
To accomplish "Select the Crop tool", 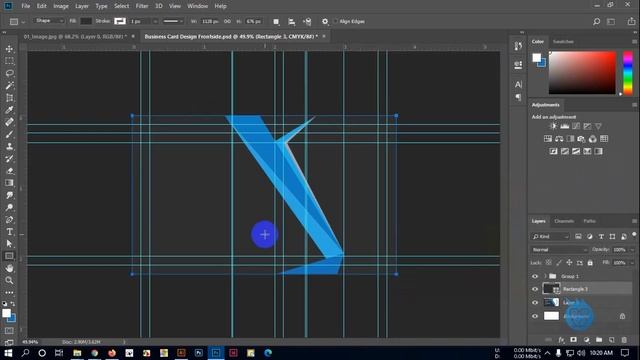I will click(x=9, y=98).
